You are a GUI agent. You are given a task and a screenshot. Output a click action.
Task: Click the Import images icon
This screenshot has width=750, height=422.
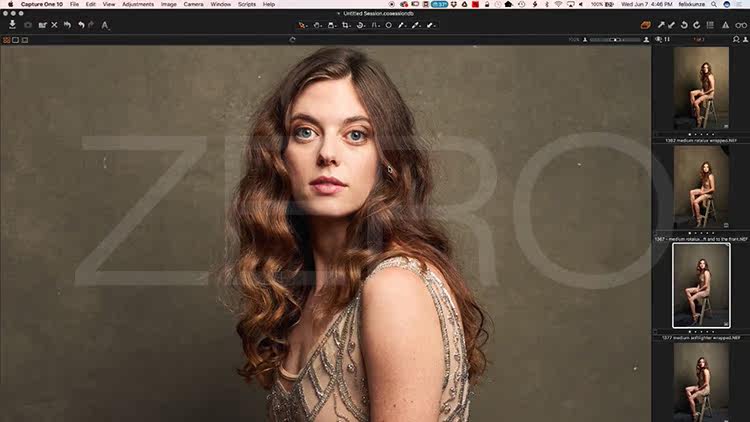click(x=12, y=25)
